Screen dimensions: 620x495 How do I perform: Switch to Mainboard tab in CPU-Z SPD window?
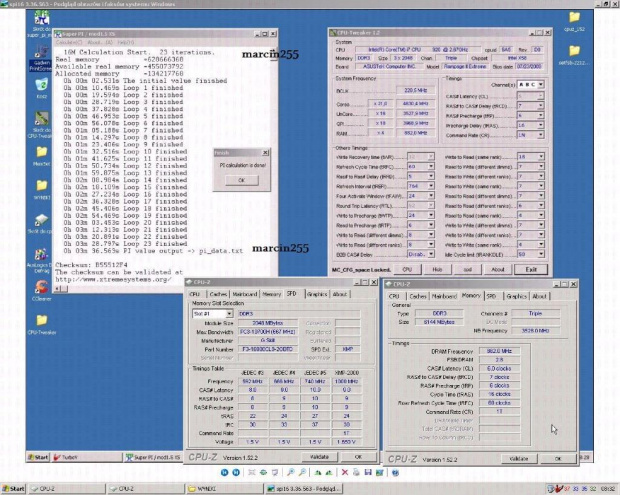[x=245, y=294]
